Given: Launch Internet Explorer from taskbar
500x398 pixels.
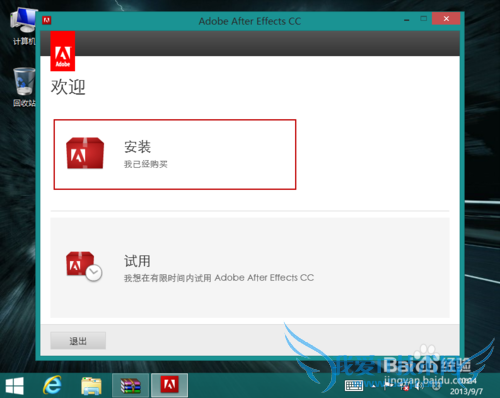Looking at the screenshot, I should click(x=52, y=386).
